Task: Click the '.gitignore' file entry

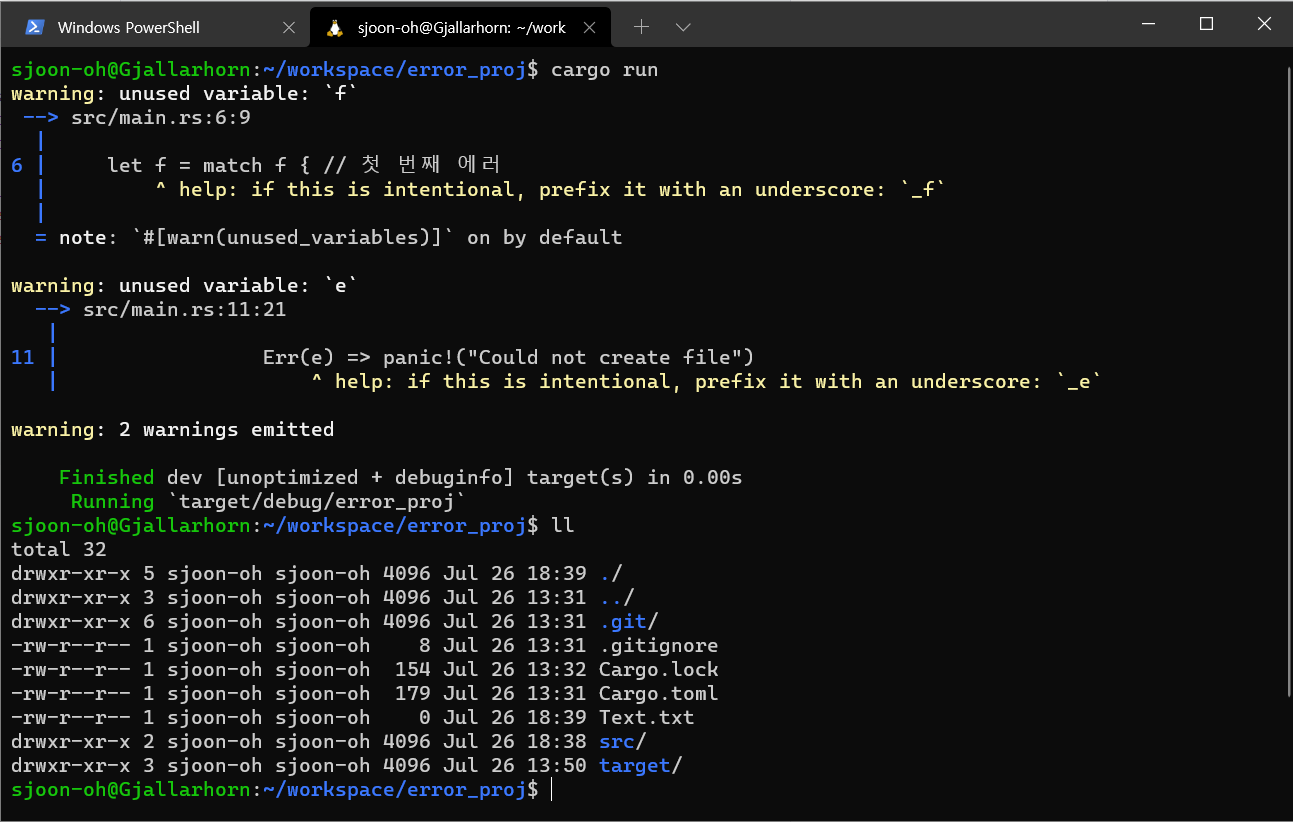Action: click(x=659, y=645)
